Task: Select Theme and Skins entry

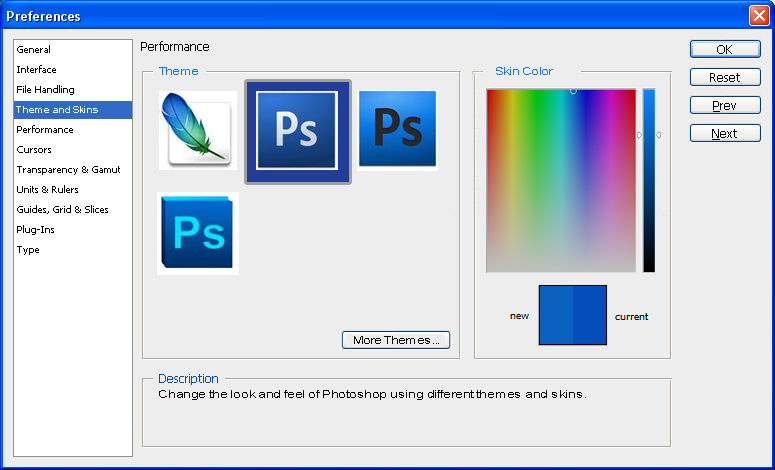Action: (73, 110)
